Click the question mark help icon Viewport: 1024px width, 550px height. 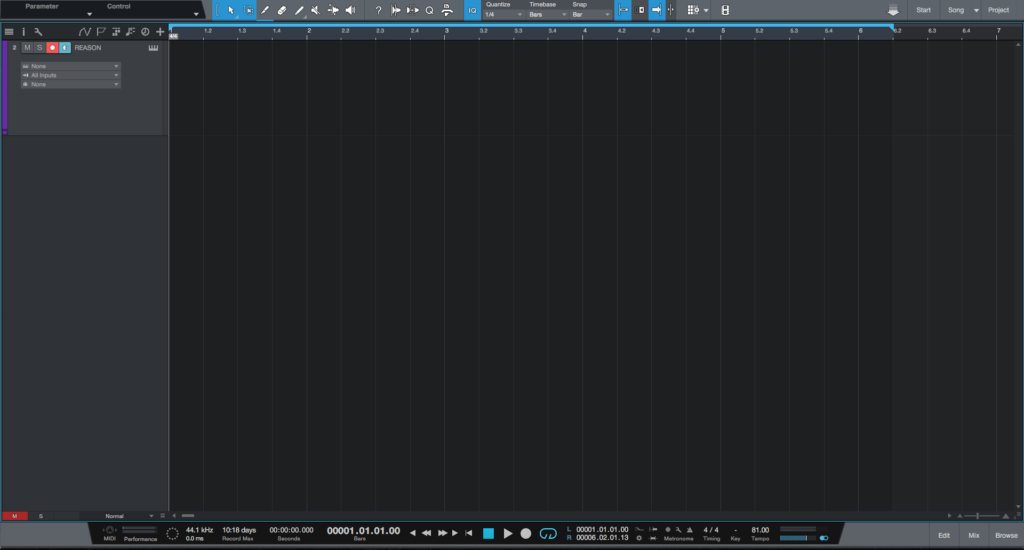pos(378,10)
